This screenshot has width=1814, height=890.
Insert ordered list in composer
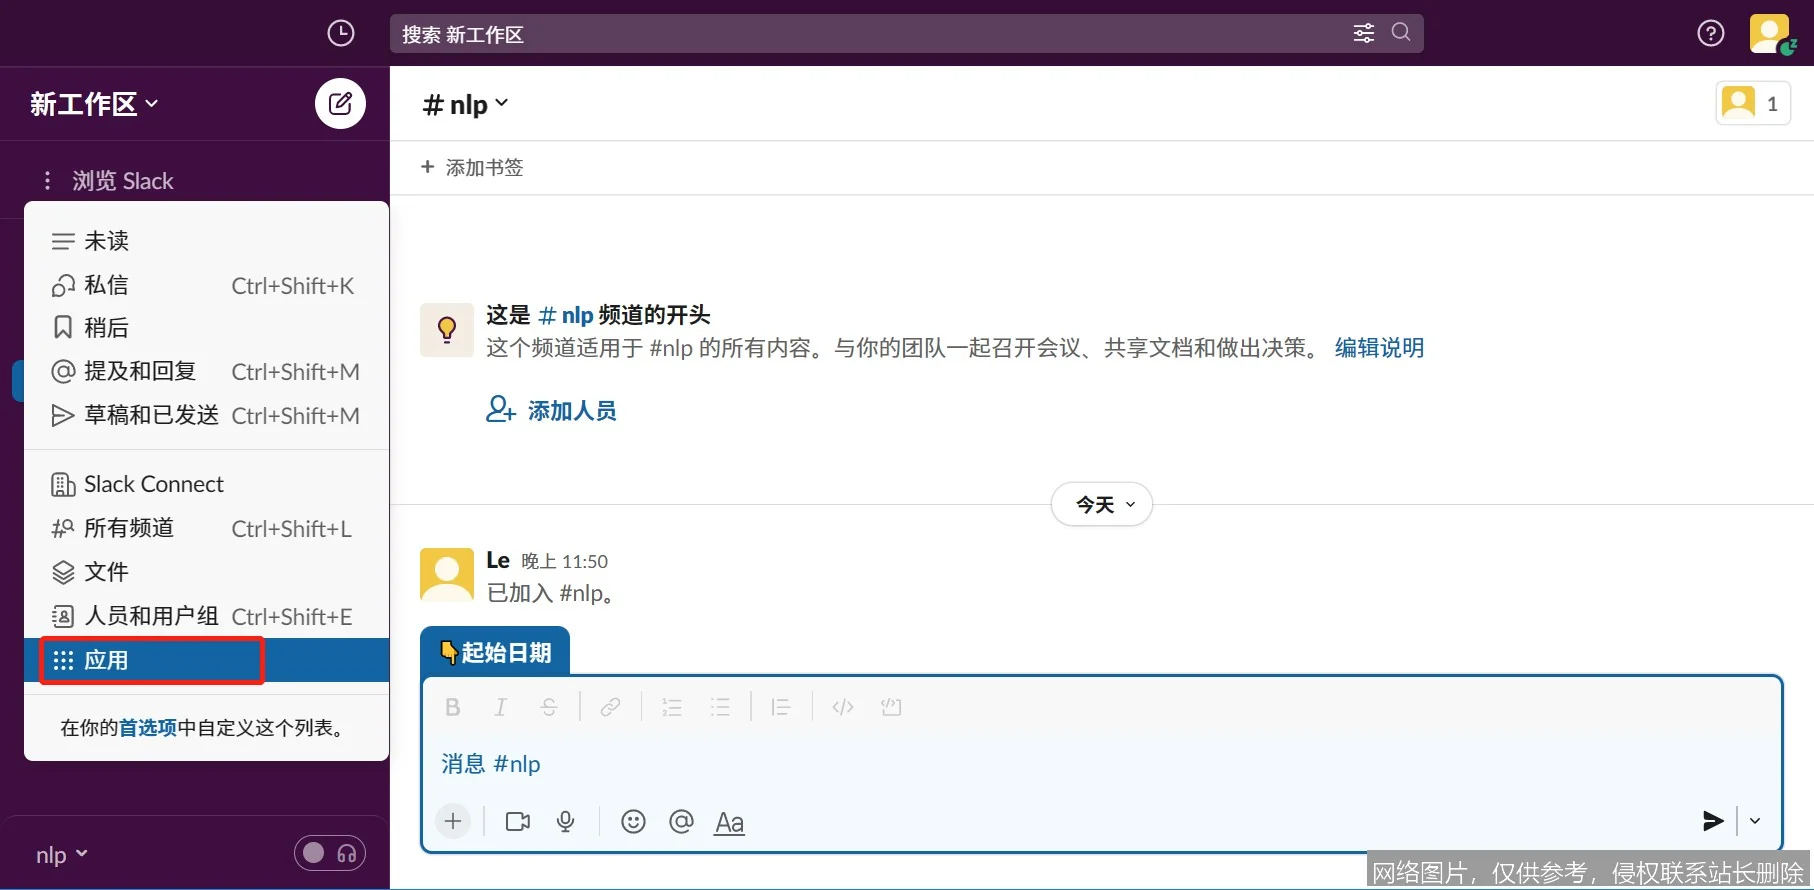(x=672, y=707)
